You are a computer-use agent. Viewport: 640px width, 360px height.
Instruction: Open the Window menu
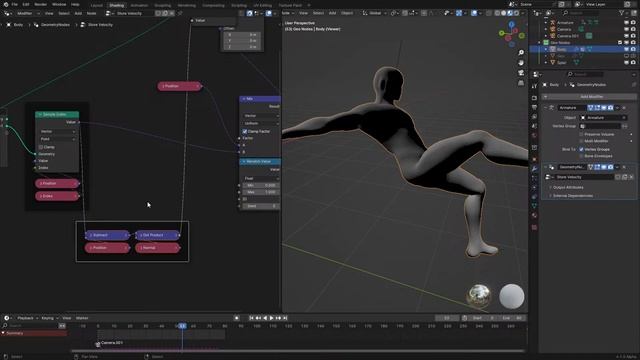click(x=59, y=4)
